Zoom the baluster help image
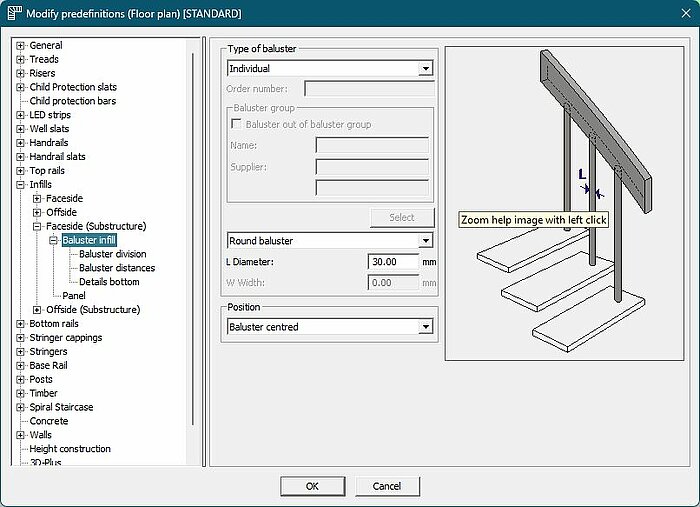The width and height of the screenshot is (700, 507). tap(564, 204)
